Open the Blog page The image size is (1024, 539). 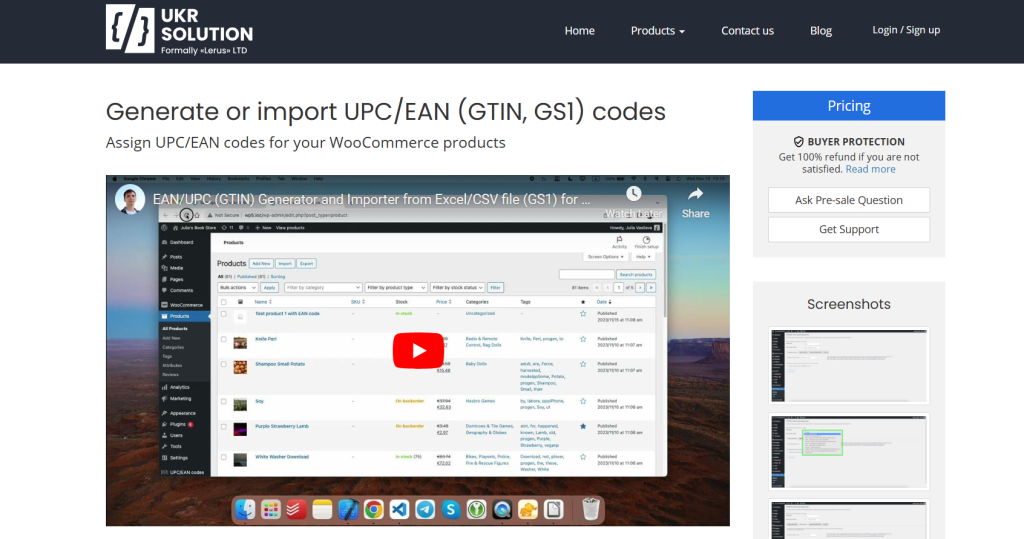pyautogui.click(x=821, y=31)
